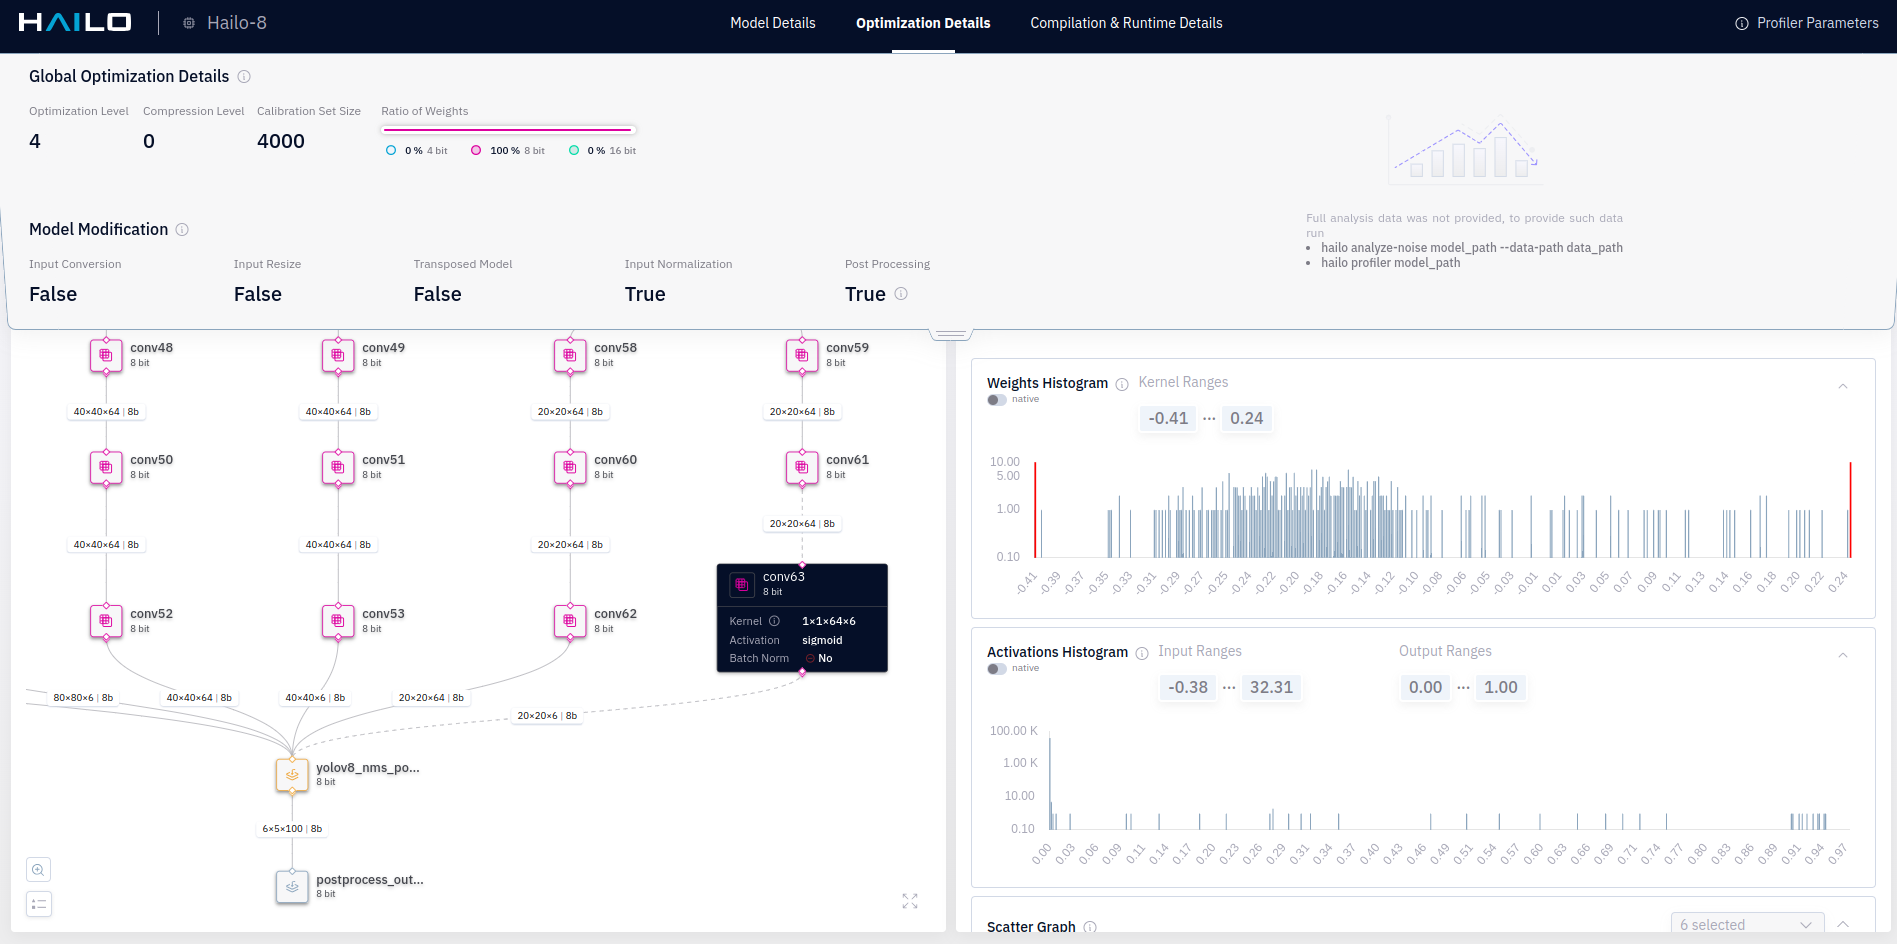This screenshot has width=1897, height=944.
Task: Toggle native switch under Weights Histogram
Action: pos(997,400)
